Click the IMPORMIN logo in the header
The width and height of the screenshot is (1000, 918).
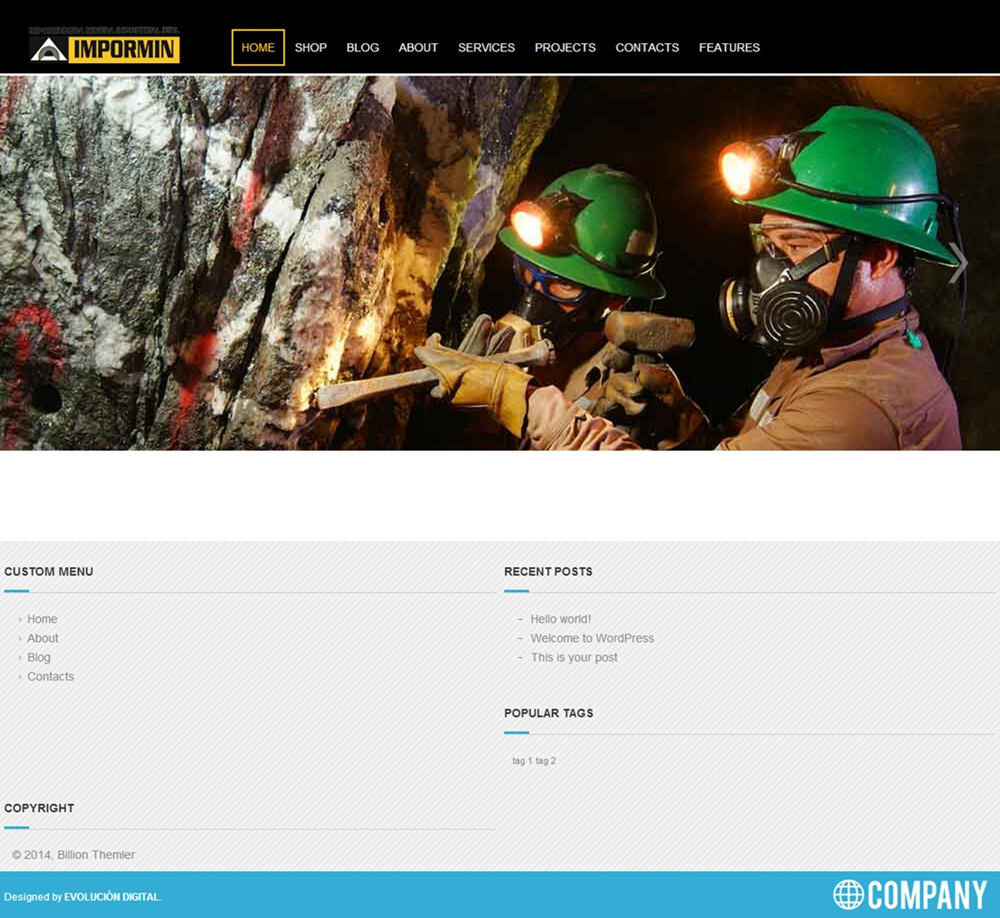point(105,47)
